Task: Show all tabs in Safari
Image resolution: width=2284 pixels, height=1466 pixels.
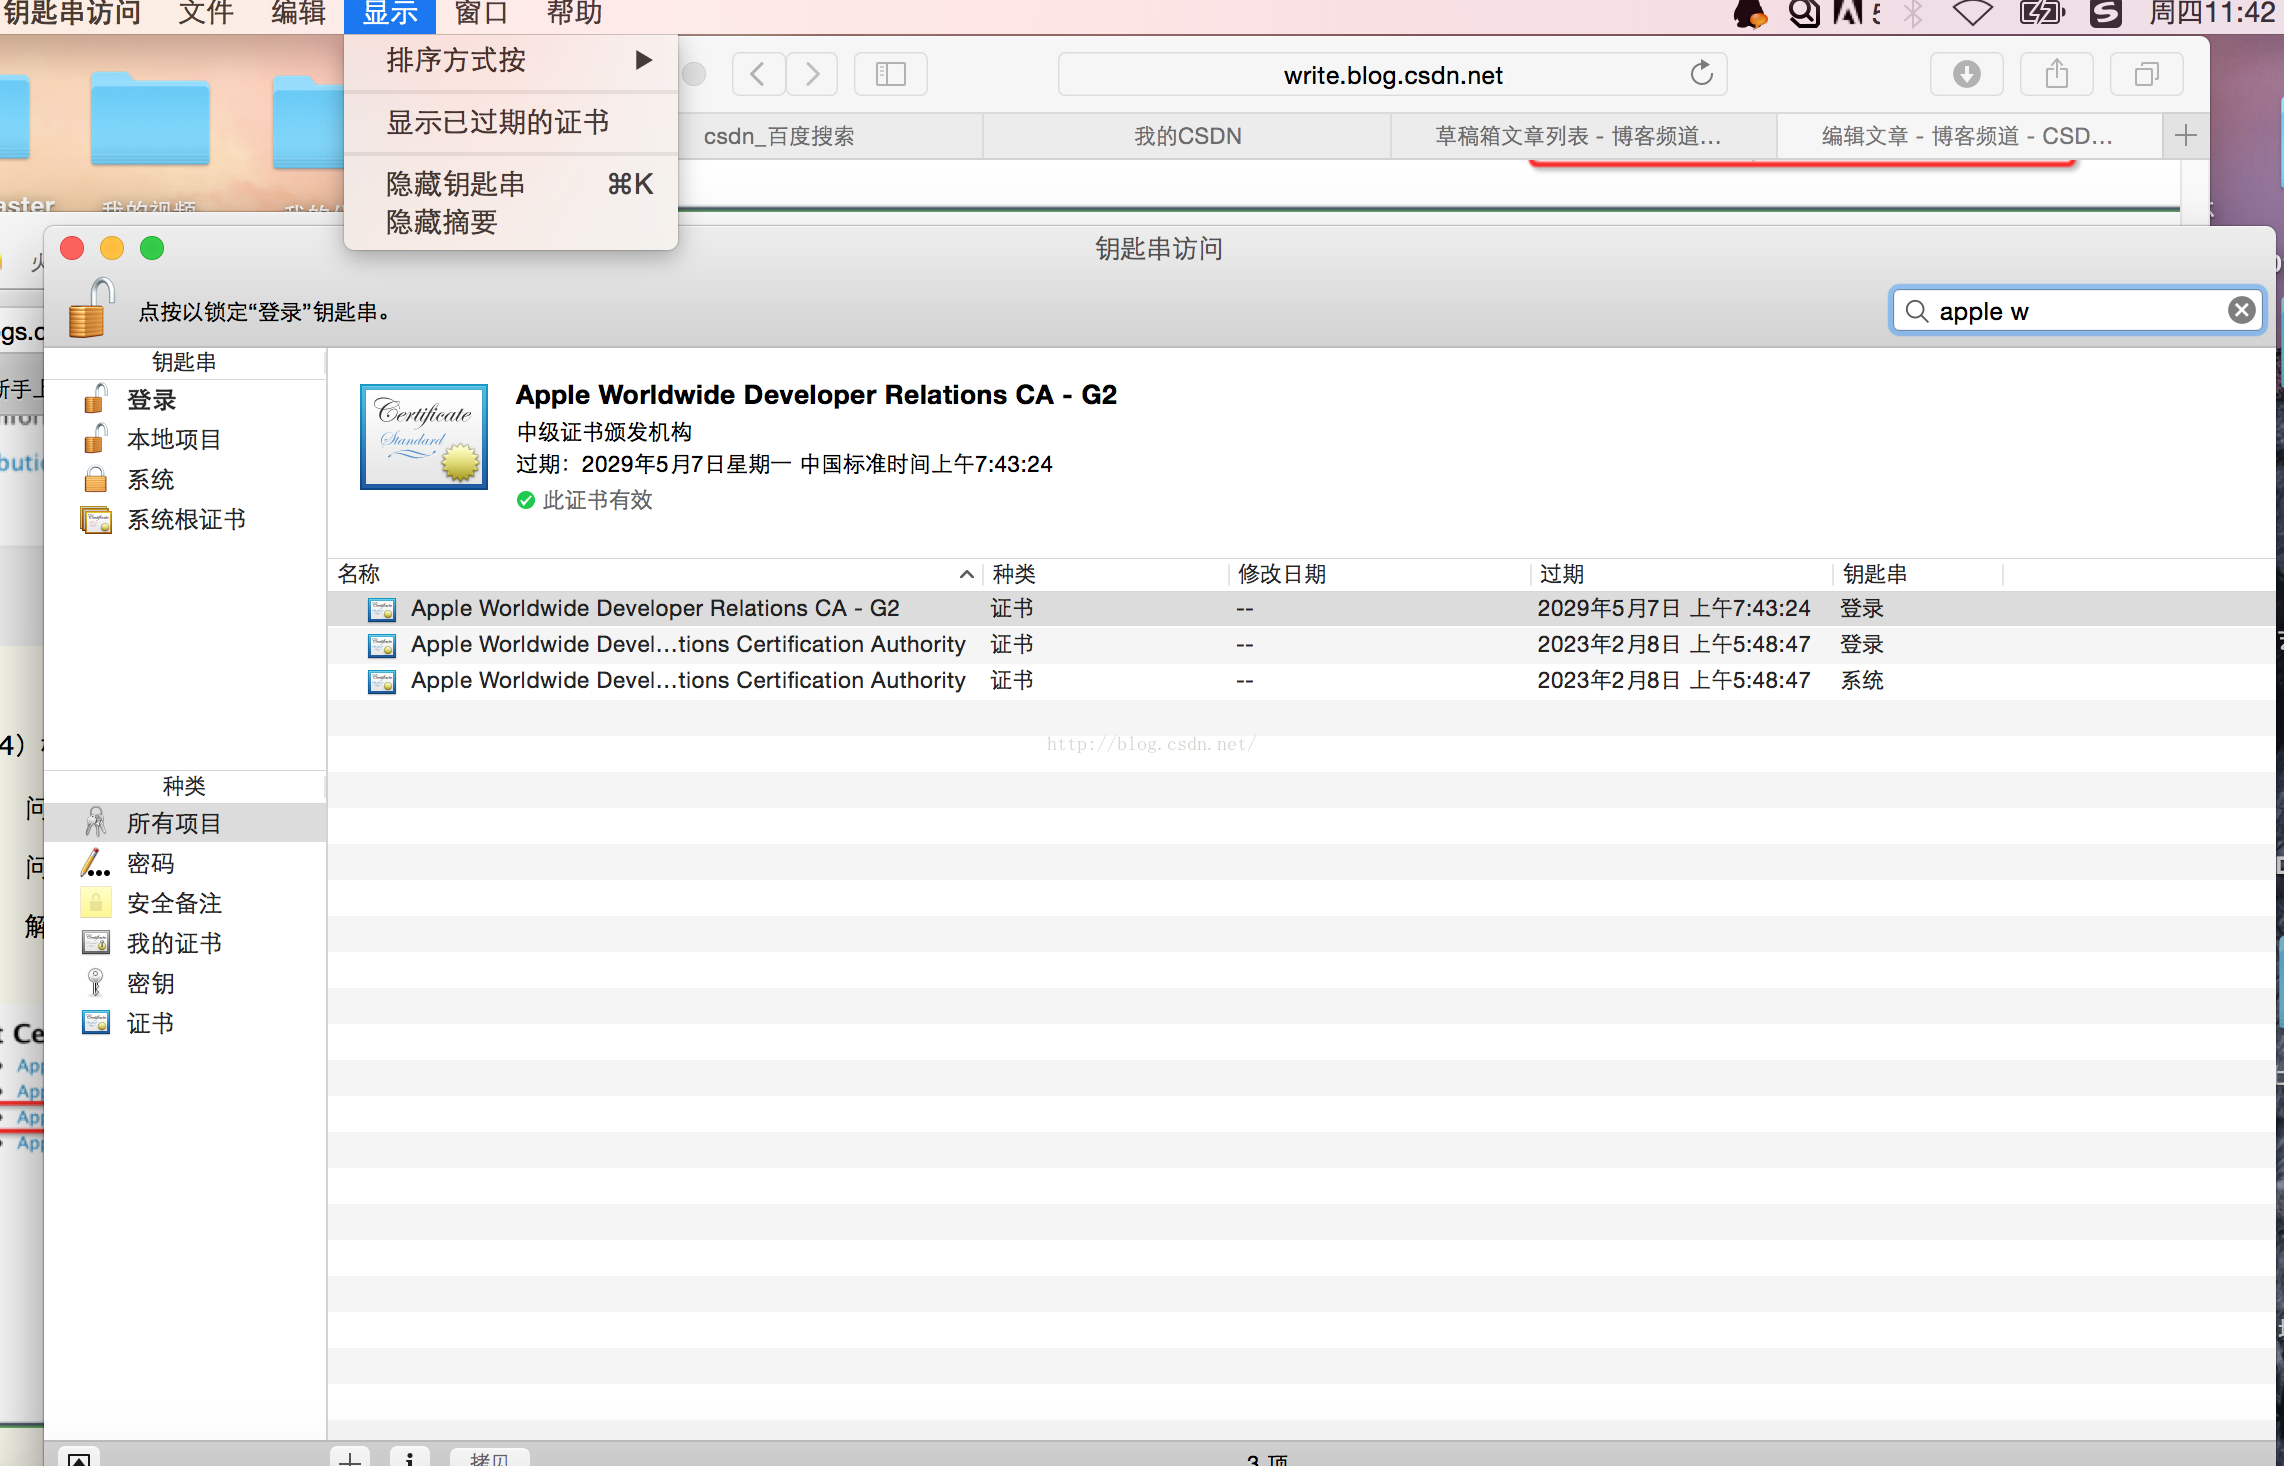Action: coord(2147,74)
